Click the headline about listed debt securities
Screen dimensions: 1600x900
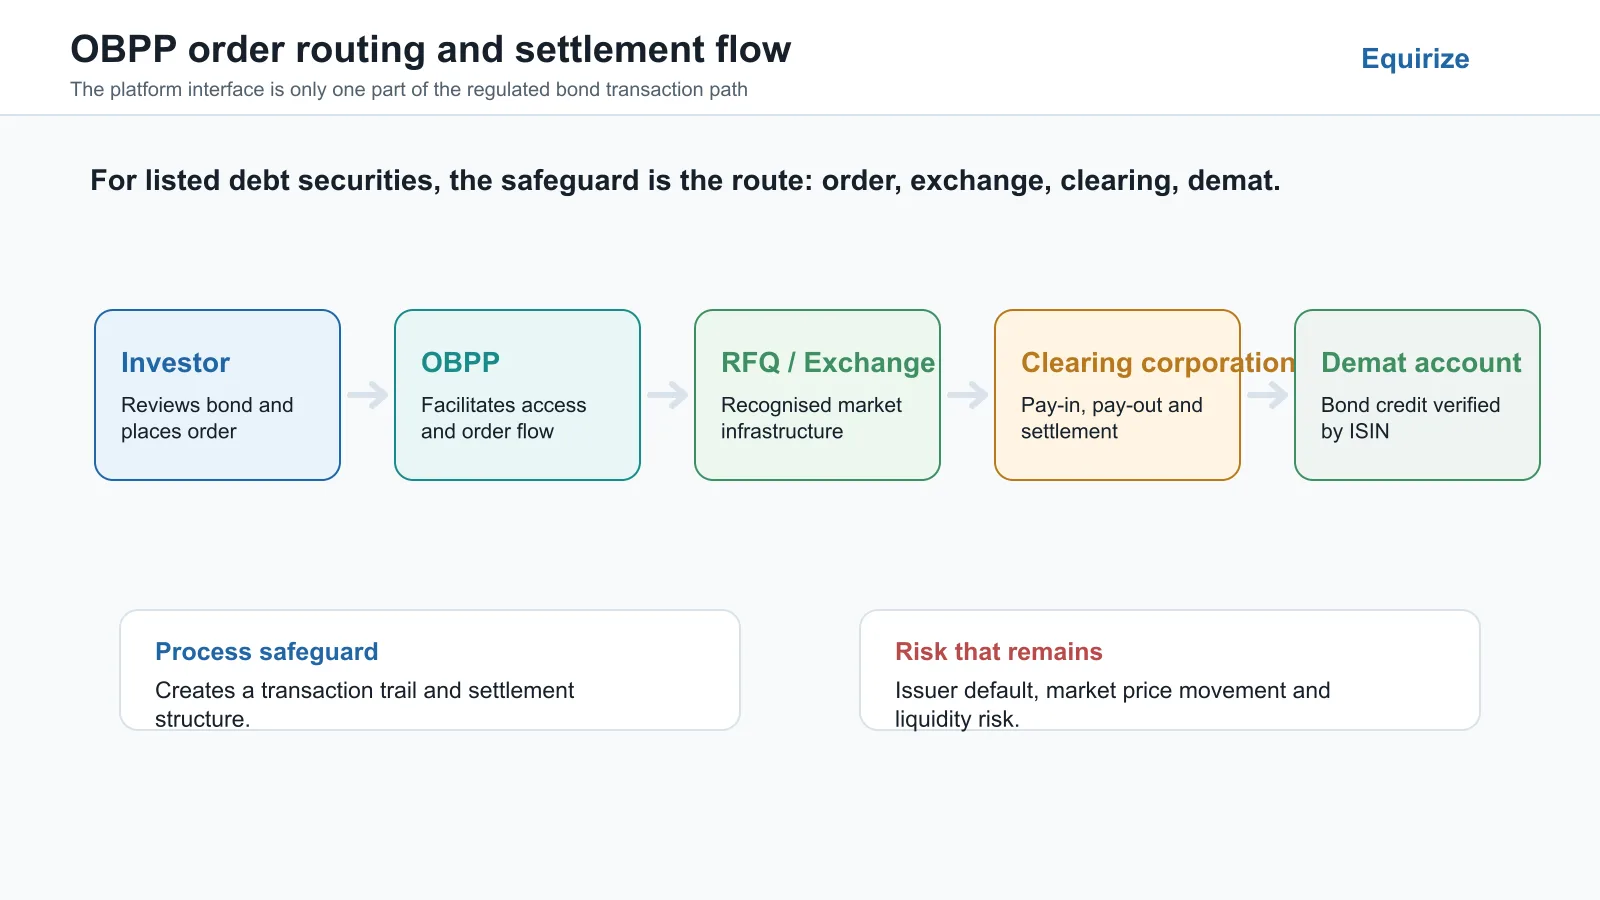point(685,181)
